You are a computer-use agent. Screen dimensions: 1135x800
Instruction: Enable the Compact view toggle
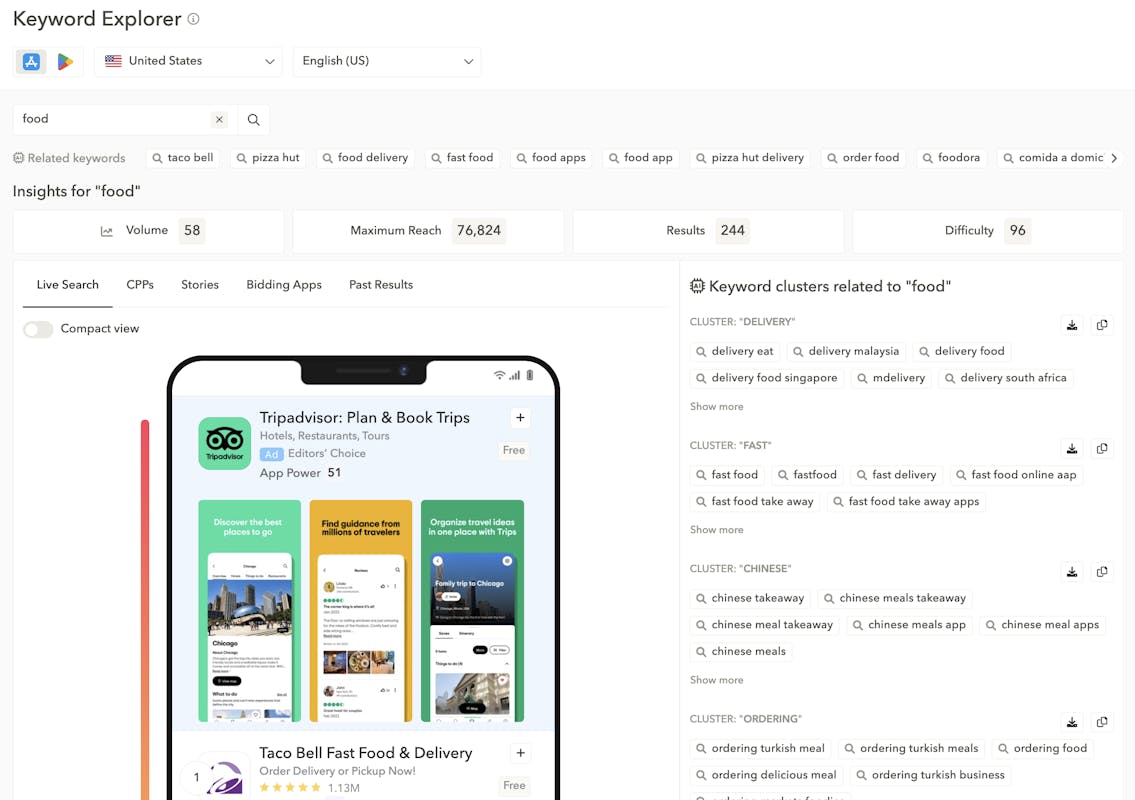coord(38,329)
